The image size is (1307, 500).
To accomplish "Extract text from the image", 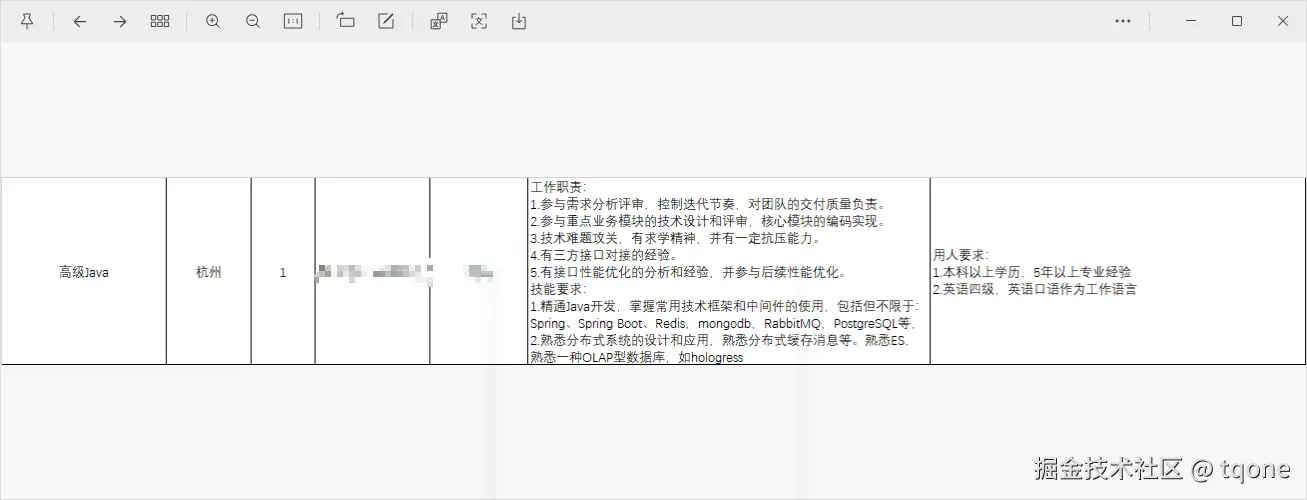I will point(479,21).
